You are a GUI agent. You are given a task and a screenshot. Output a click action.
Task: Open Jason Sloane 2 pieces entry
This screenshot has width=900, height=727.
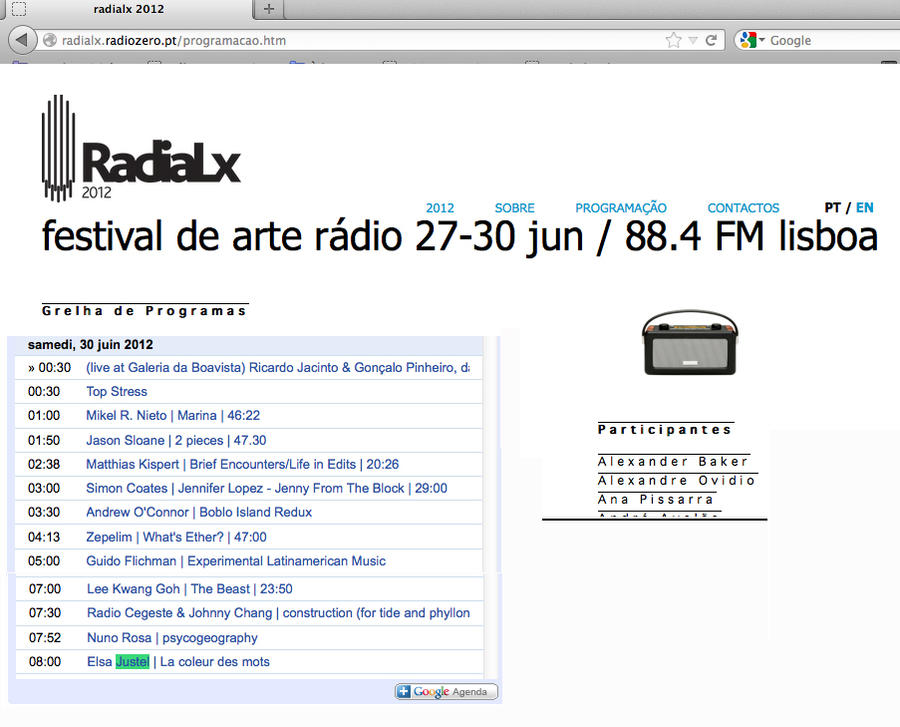[176, 441]
